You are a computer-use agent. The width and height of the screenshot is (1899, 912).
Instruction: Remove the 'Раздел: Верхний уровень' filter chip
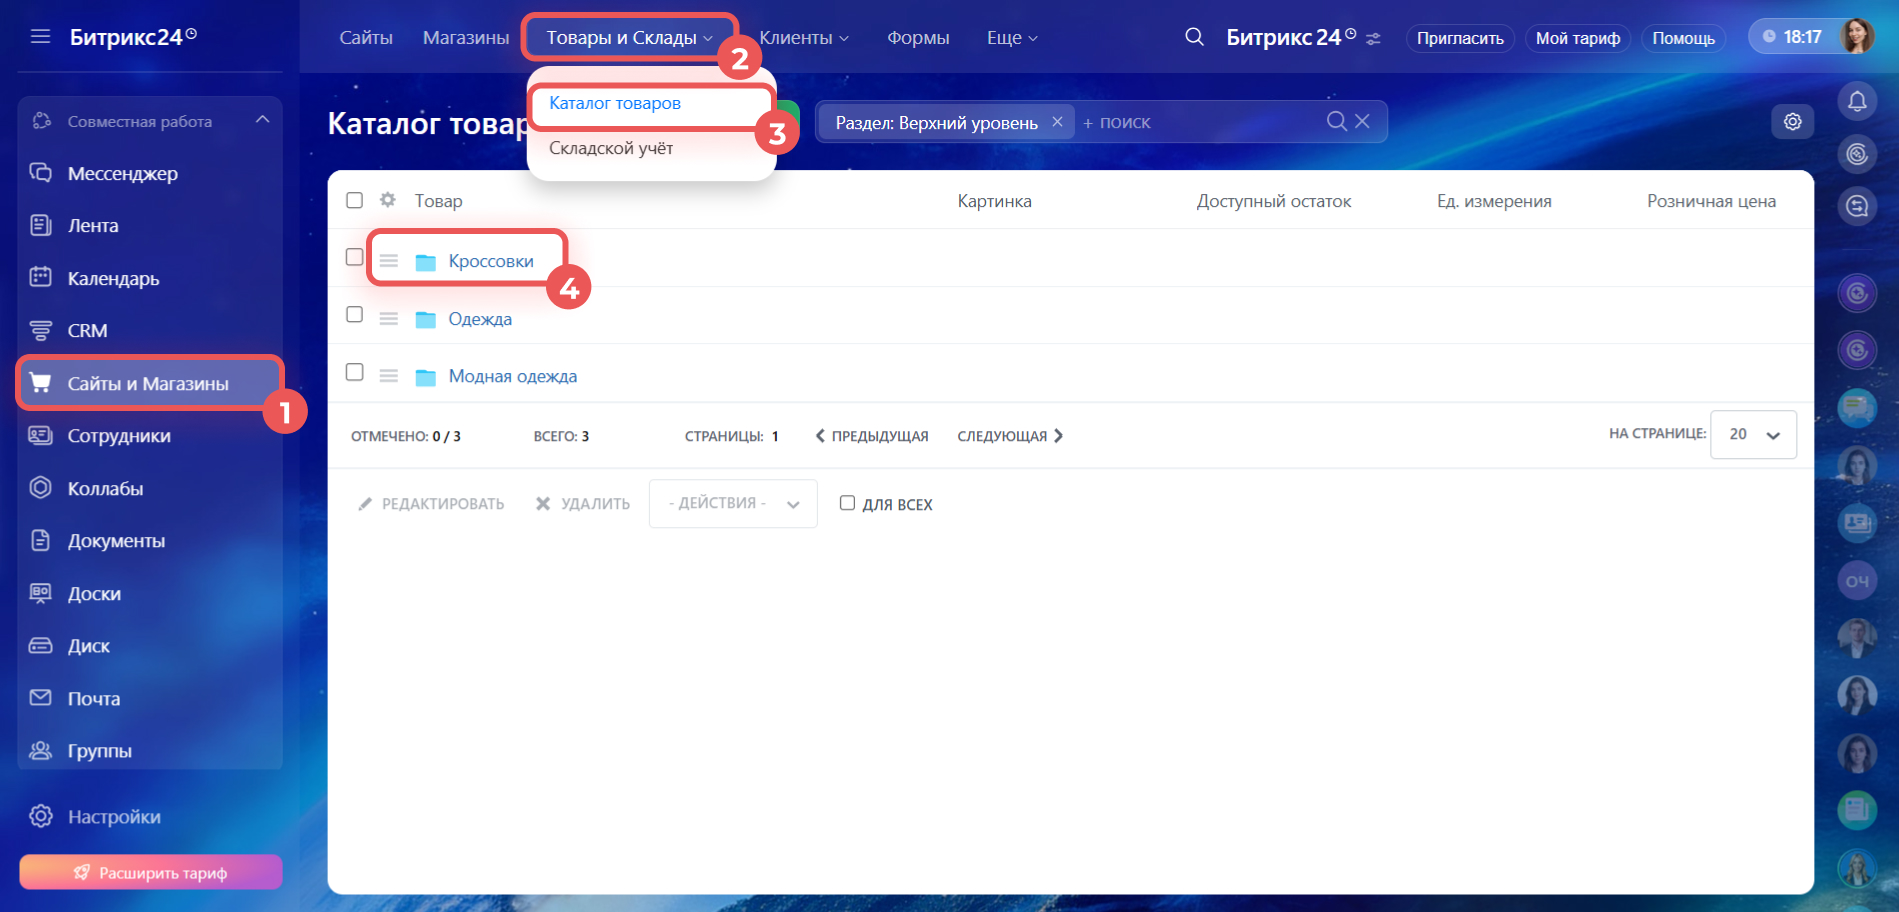(1057, 122)
